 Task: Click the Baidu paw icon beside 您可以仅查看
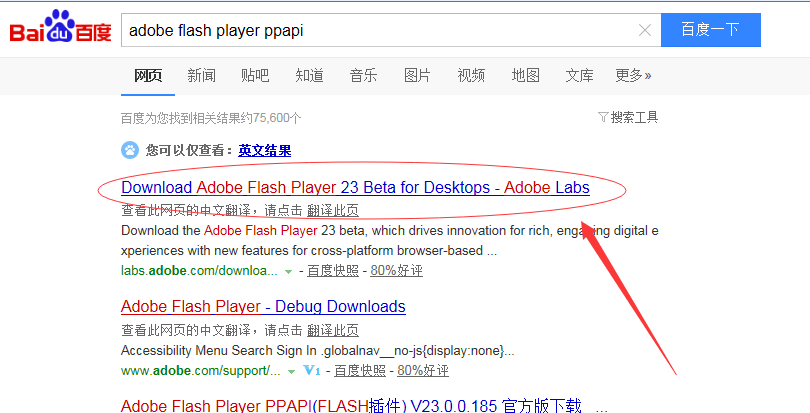pos(130,150)
